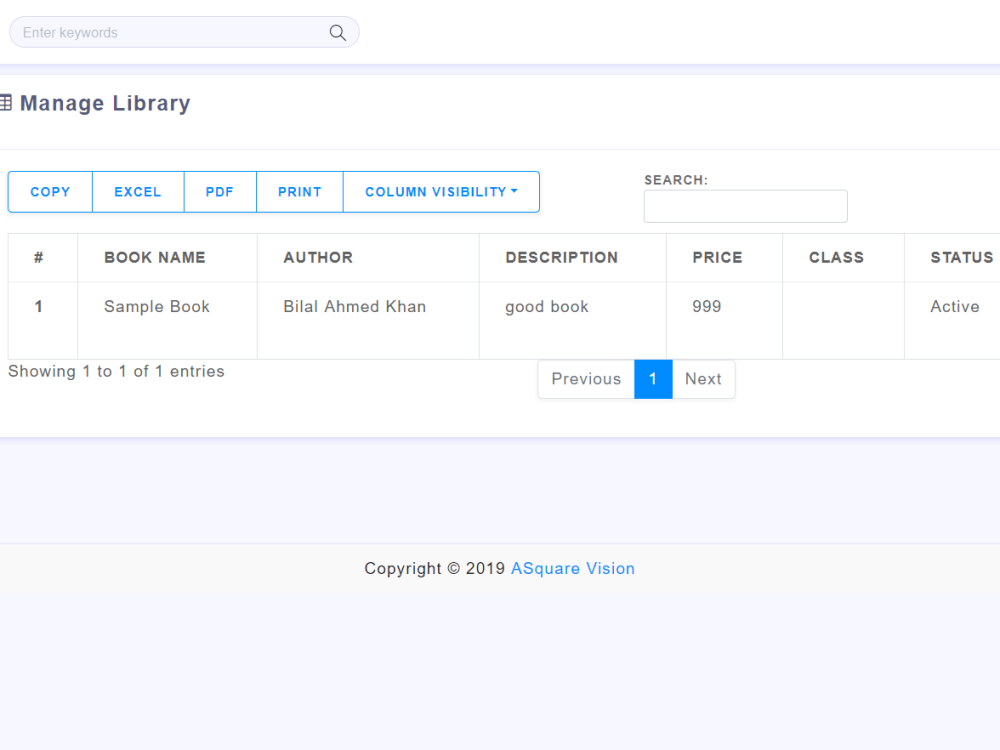This screenshot has width=1000, height=750.
Task: Select the Bilal Ahmed Khan author cell
Action: coord(368,321)
